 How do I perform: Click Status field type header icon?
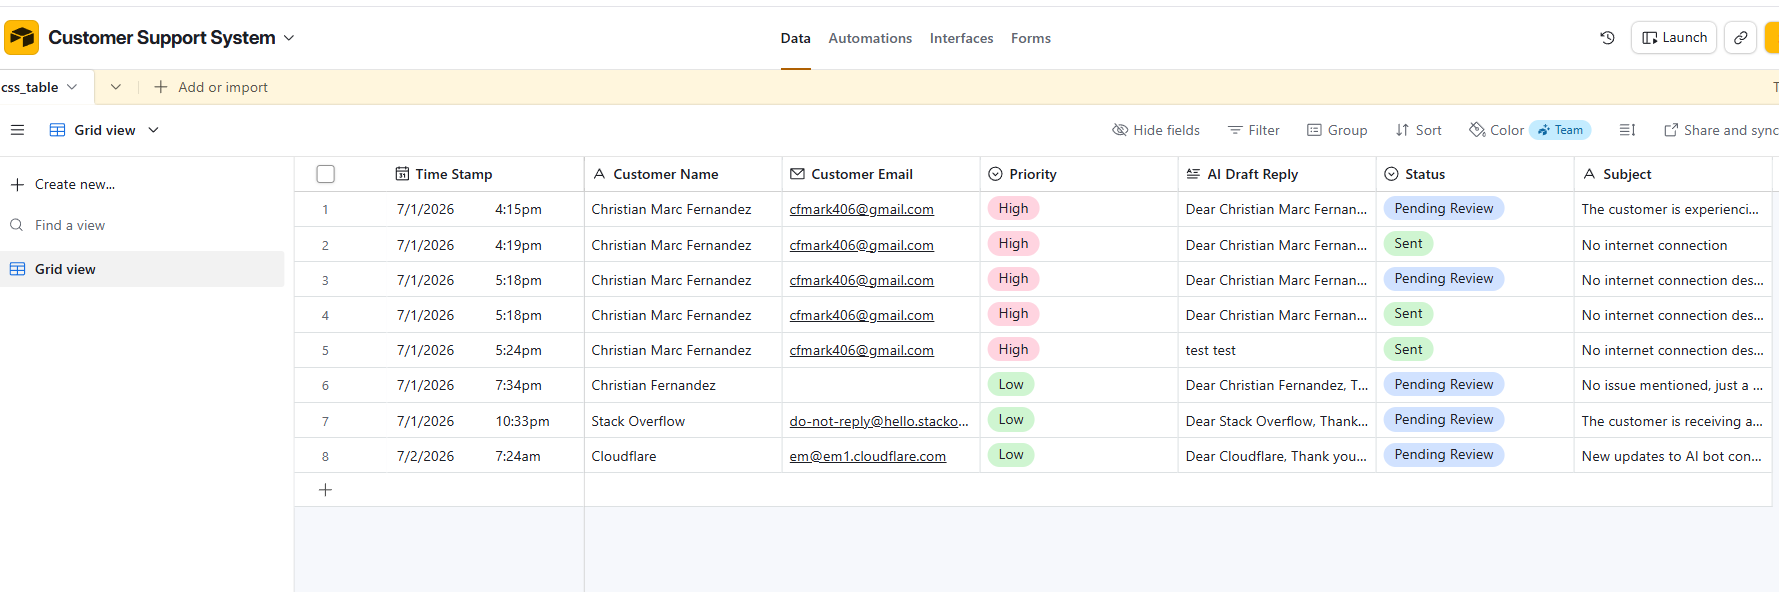pyautogui.click(x=1391, y=174)
